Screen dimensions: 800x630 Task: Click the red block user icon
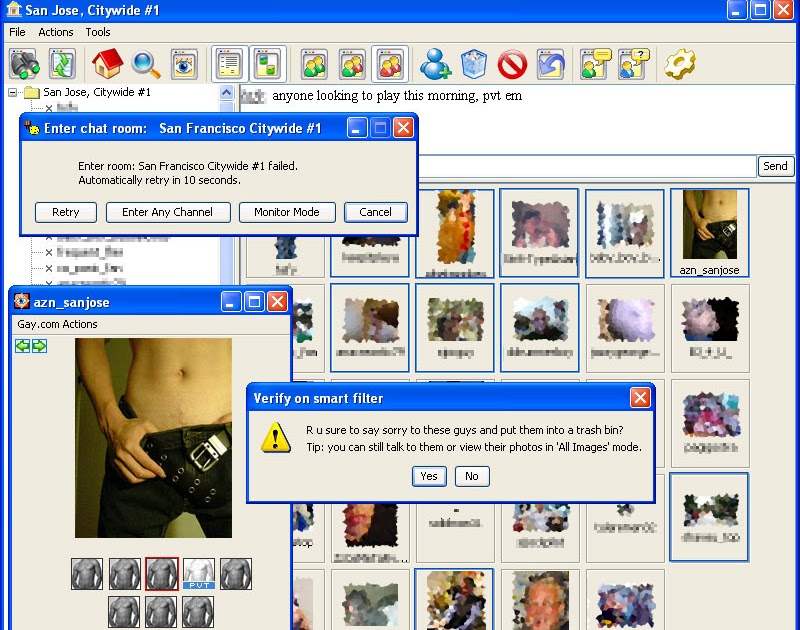click(512, 64)
